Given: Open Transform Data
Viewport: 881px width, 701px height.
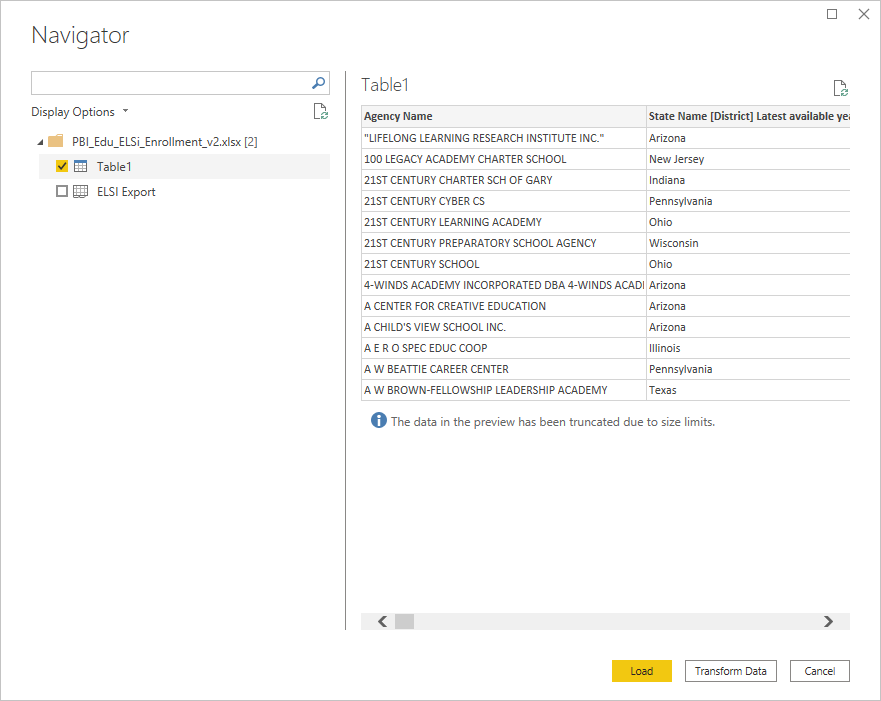Looking at the screenshot, I should pyautogui.click(x=730, y=670).
